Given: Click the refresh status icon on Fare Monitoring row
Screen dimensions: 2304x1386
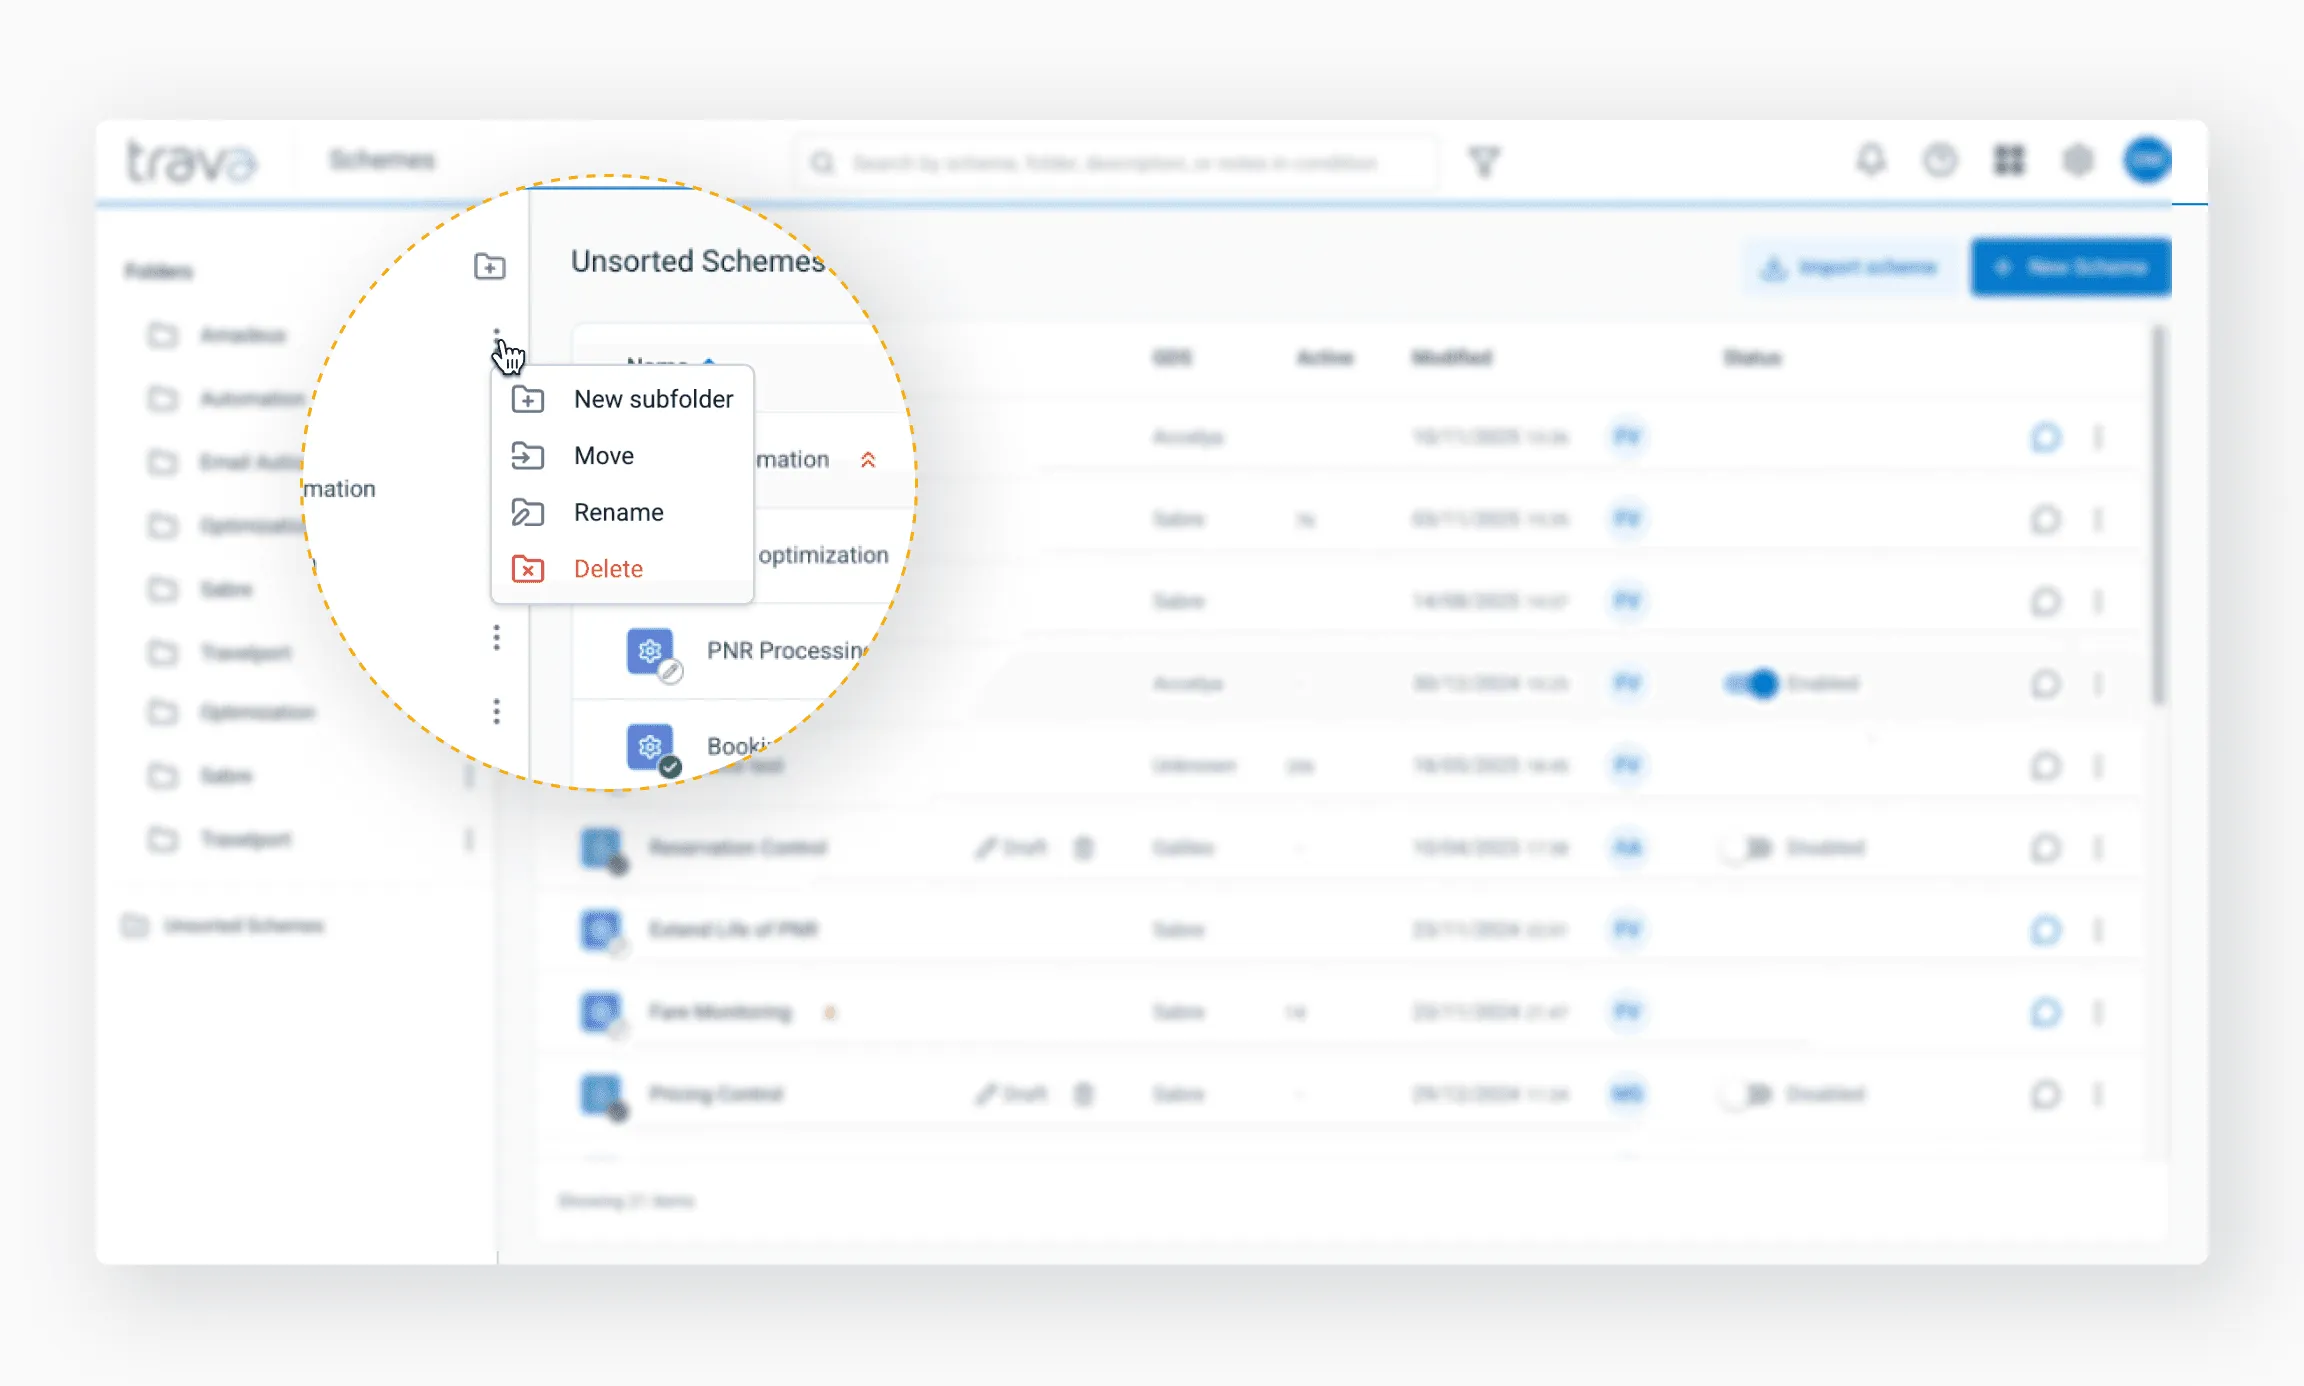Looking at the screenshot, I should click(2046, 1012).
